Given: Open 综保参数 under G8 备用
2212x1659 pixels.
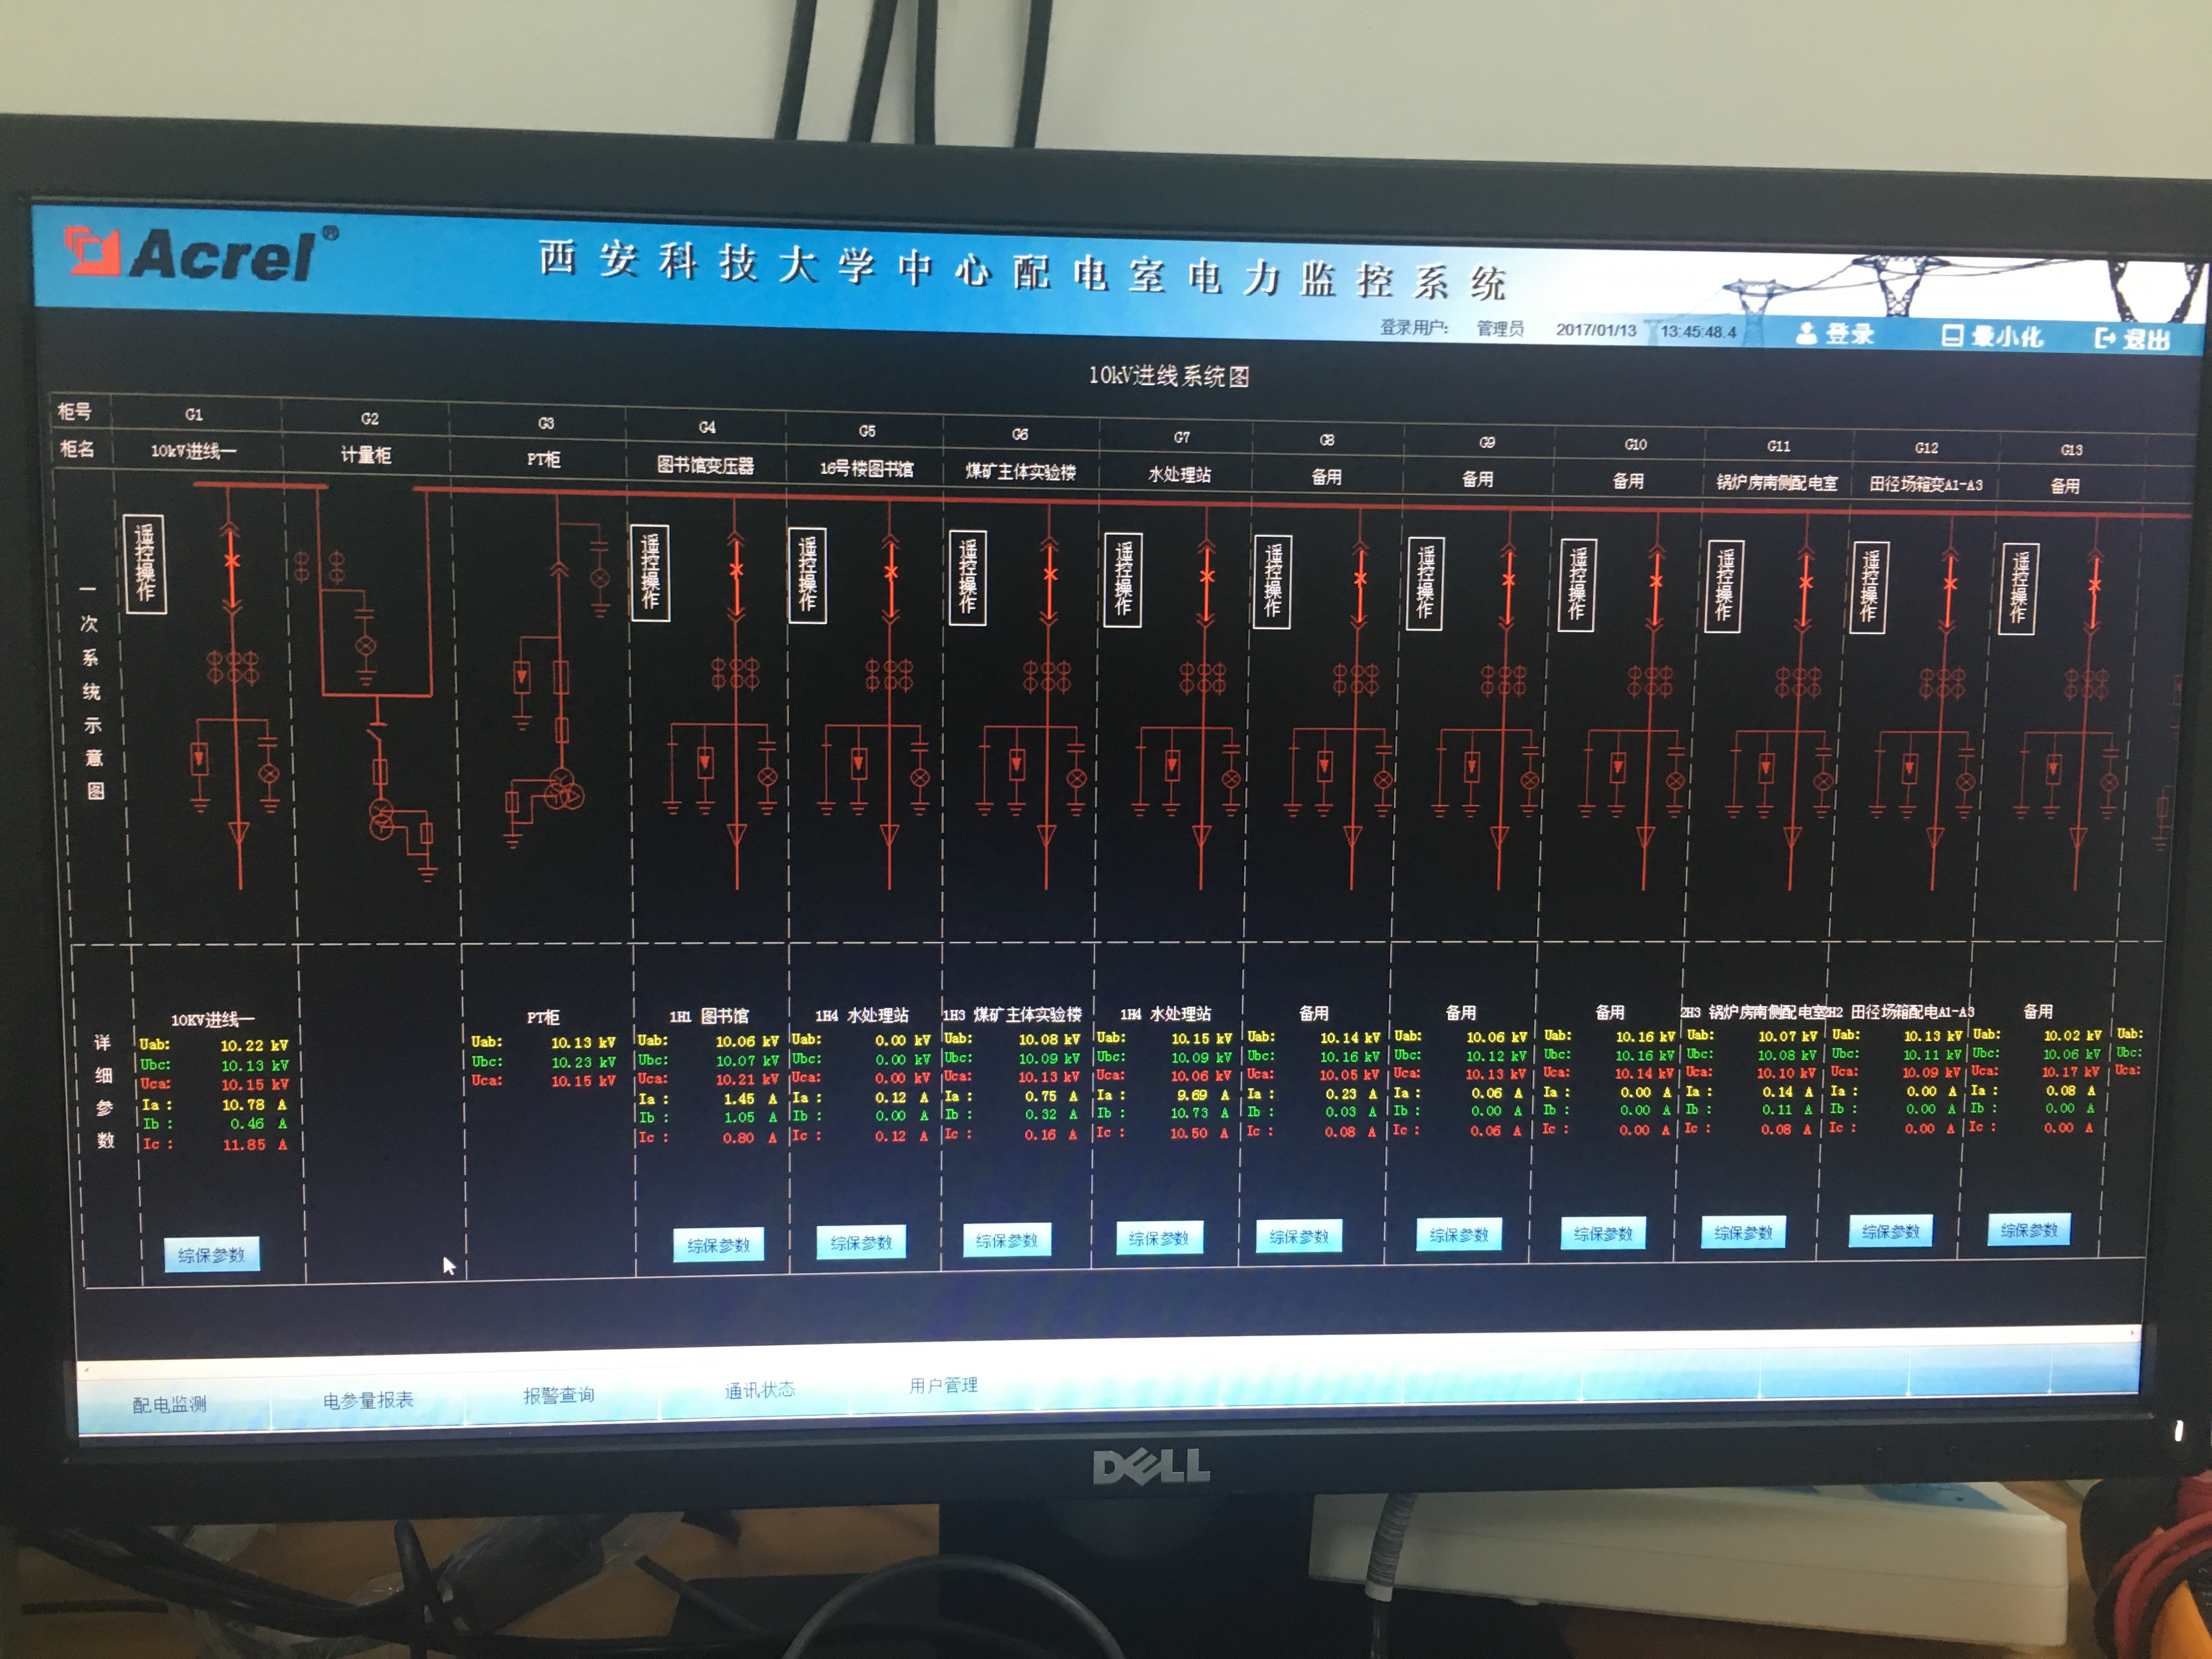Looking at the screenshot, I should click(1298, 1236).
